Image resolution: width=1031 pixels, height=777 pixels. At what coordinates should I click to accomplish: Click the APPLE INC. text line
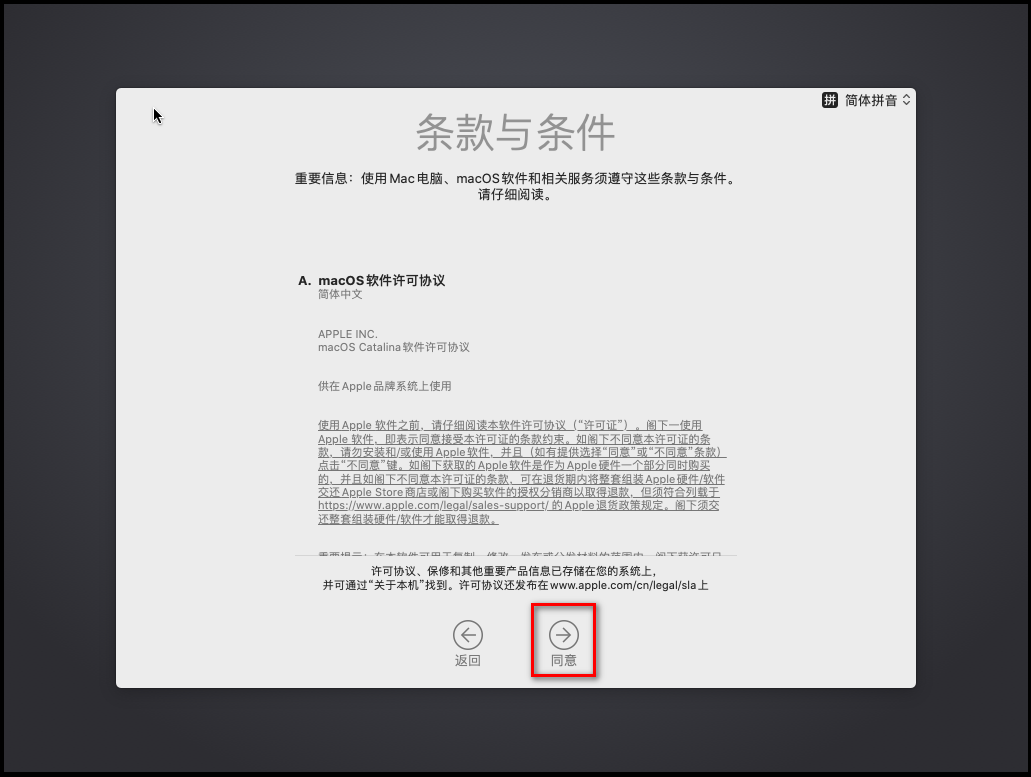pos(348,334)
